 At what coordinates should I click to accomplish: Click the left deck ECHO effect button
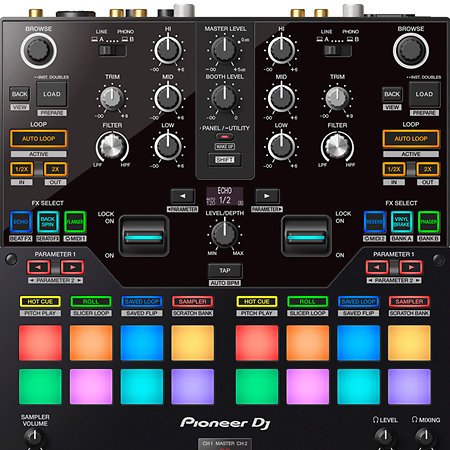click(x=21, y=222)
